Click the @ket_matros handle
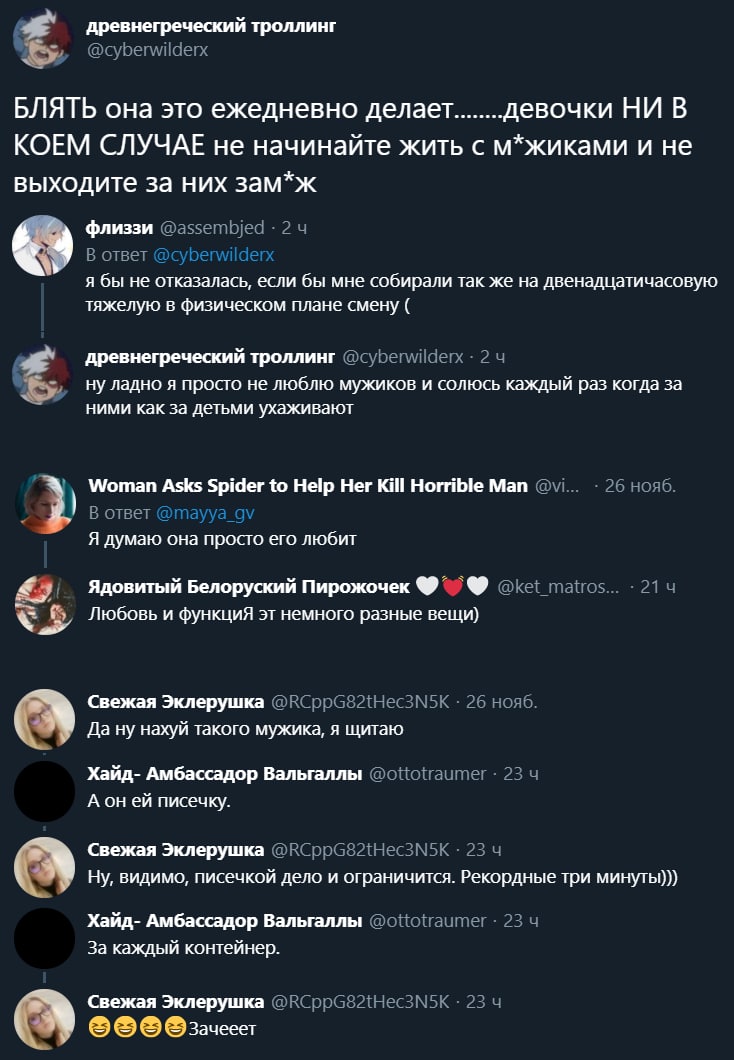Viewport: 734px width, 1060px height. [558, 587]
